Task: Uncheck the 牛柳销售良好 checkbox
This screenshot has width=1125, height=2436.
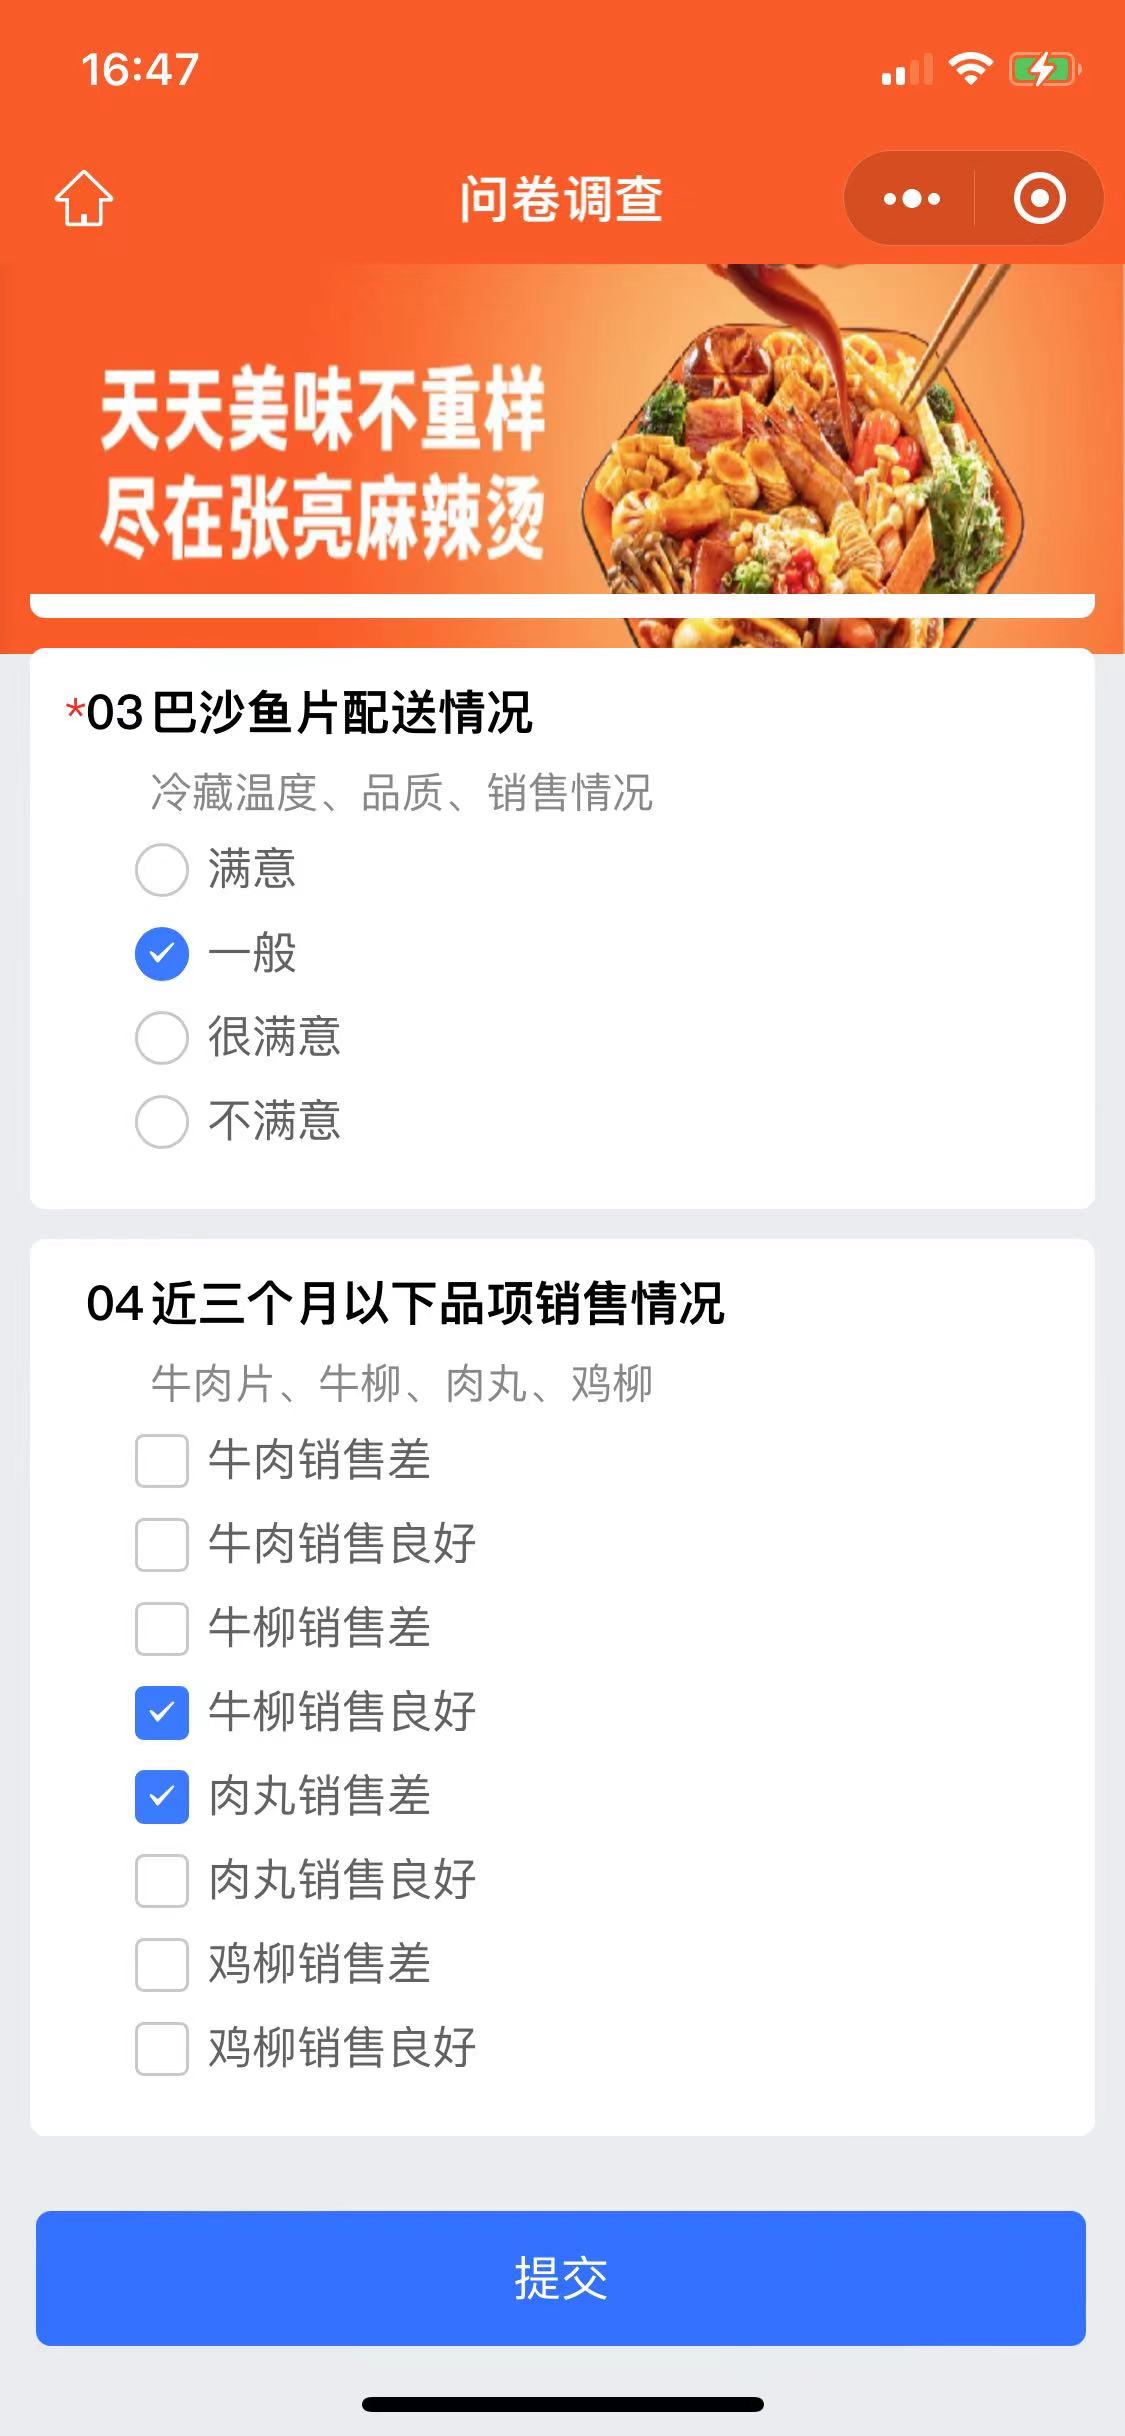Action: pos(162,1712)
